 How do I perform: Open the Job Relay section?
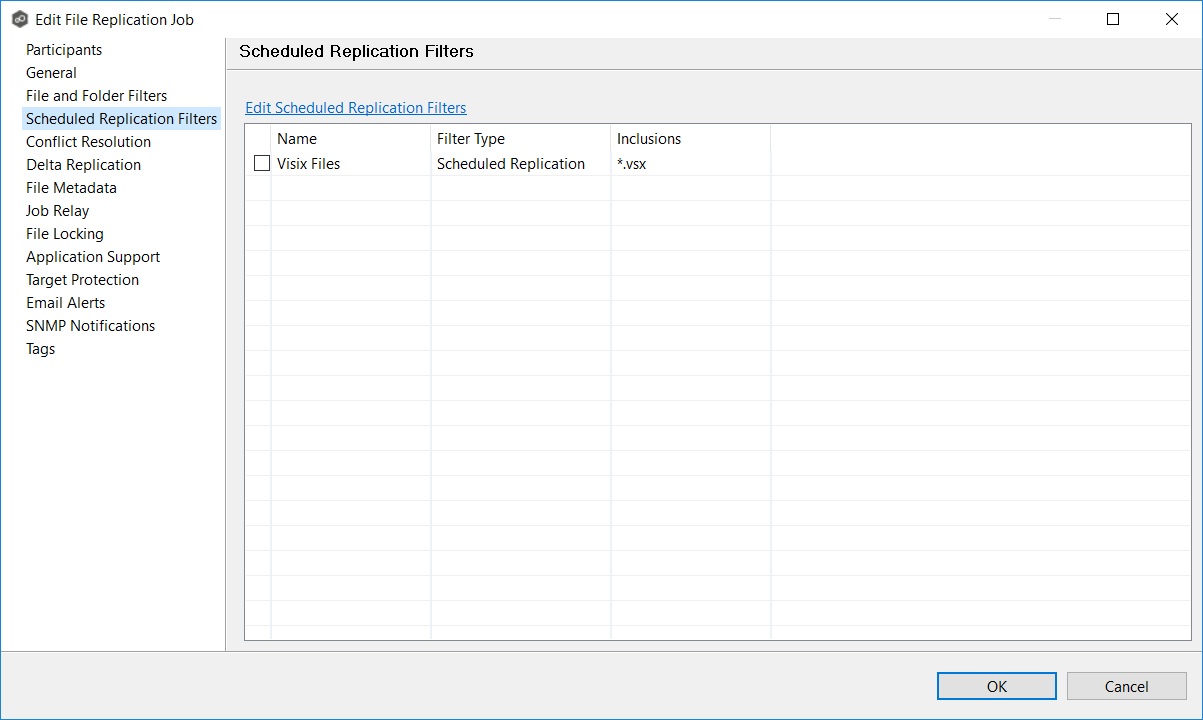[57, 210]
